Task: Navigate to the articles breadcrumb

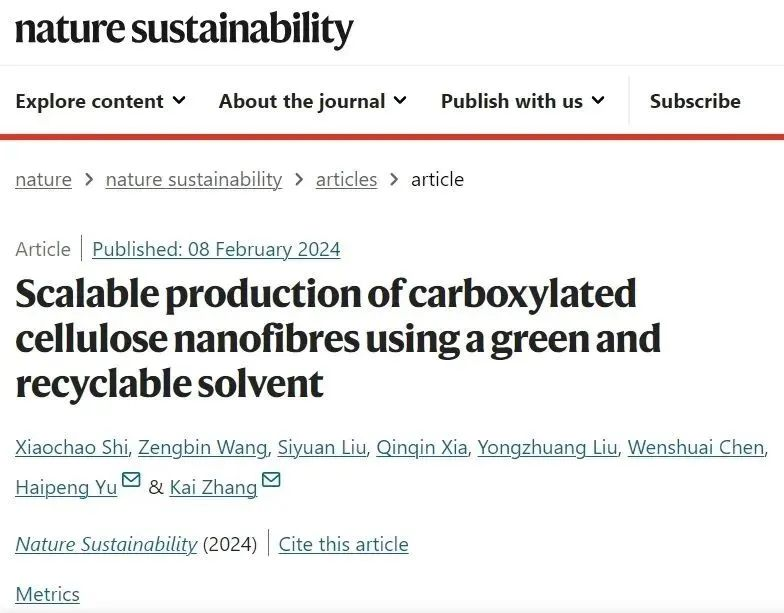Action: pos(346,179)
